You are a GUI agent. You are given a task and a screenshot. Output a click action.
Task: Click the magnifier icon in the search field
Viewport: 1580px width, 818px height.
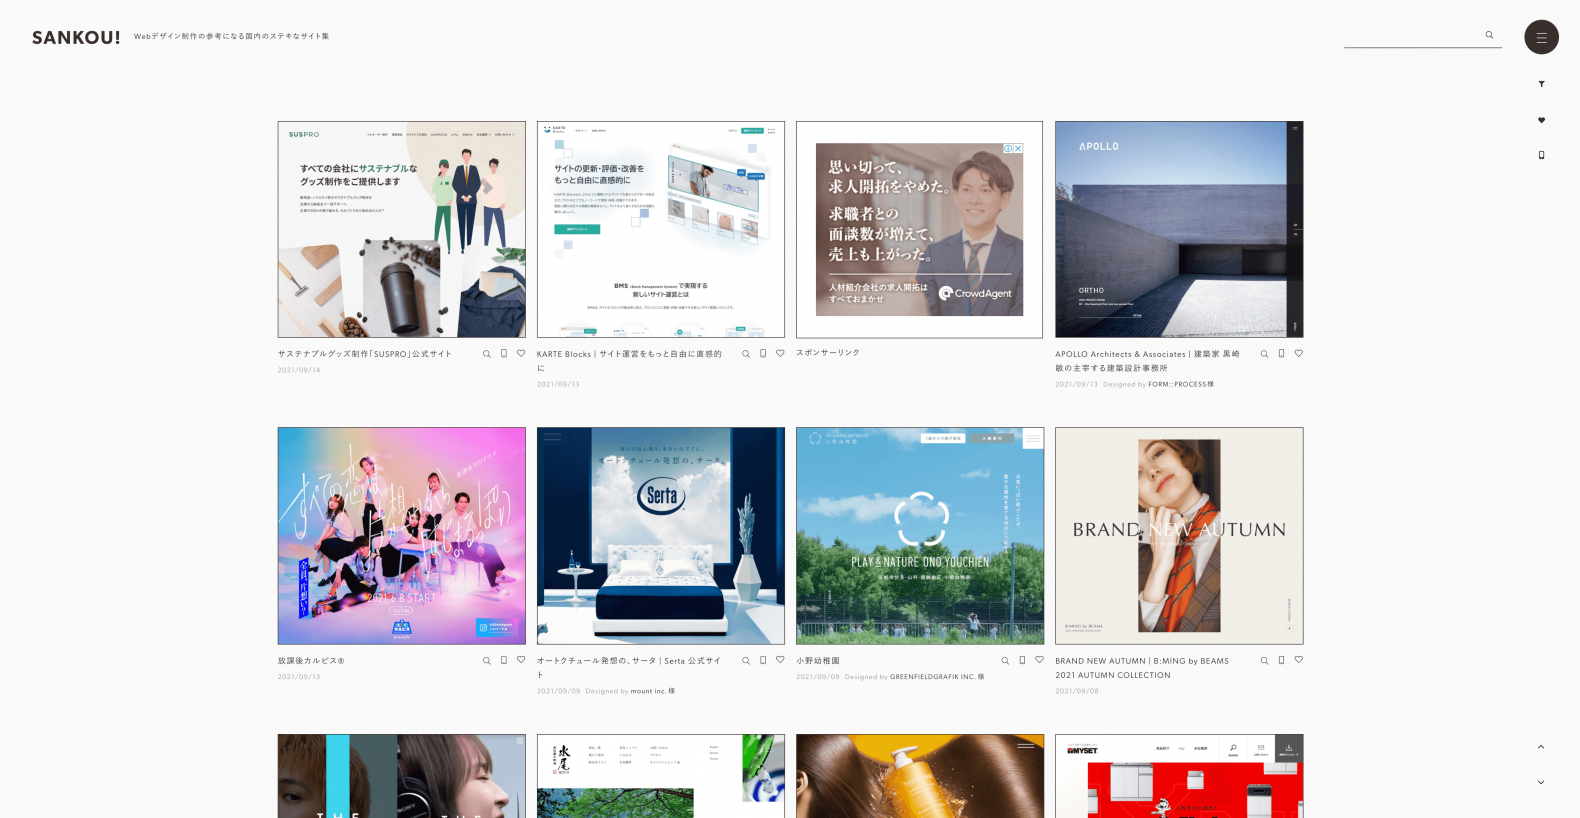click(x=1489, y=35)
